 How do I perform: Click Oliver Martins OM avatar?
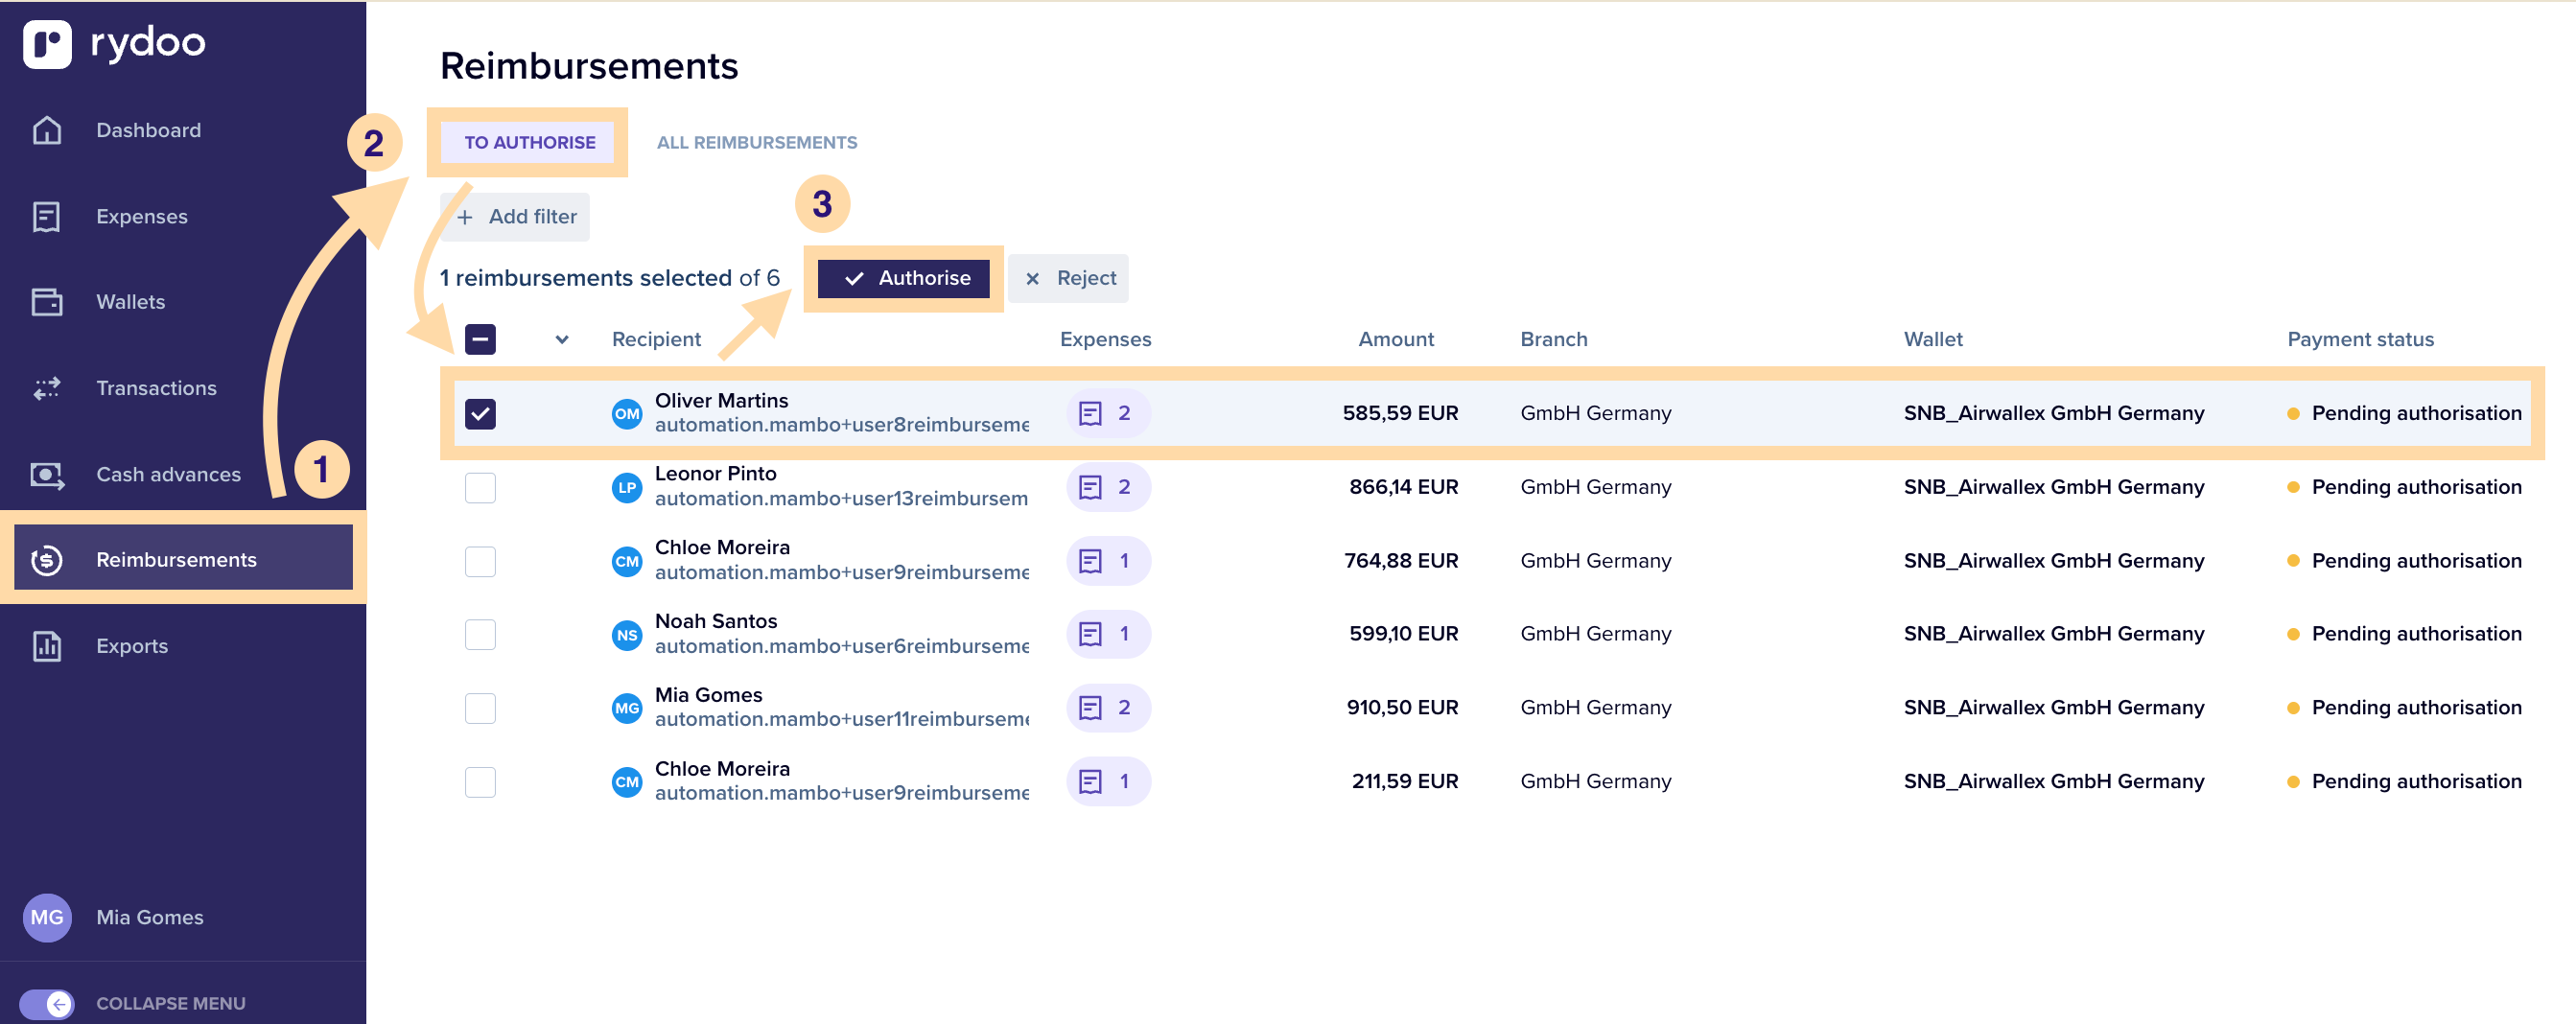pyautogui.click(x=627, y=413)
